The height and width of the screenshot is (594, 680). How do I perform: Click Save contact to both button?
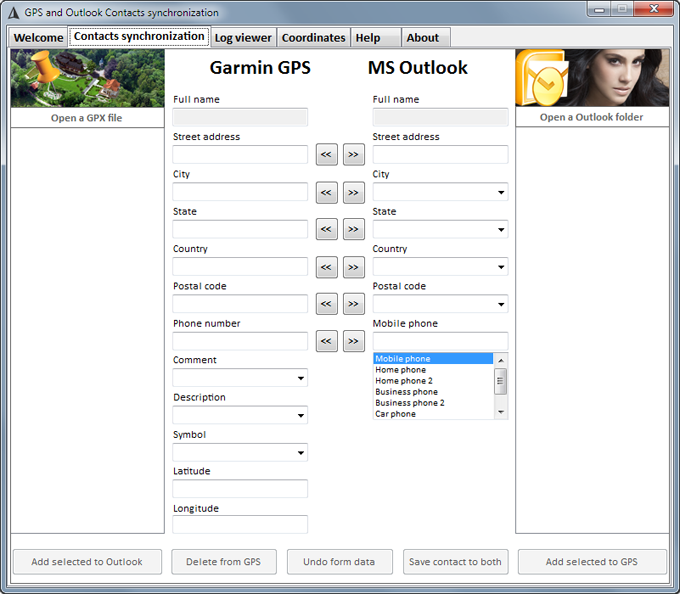pos(455,562)
